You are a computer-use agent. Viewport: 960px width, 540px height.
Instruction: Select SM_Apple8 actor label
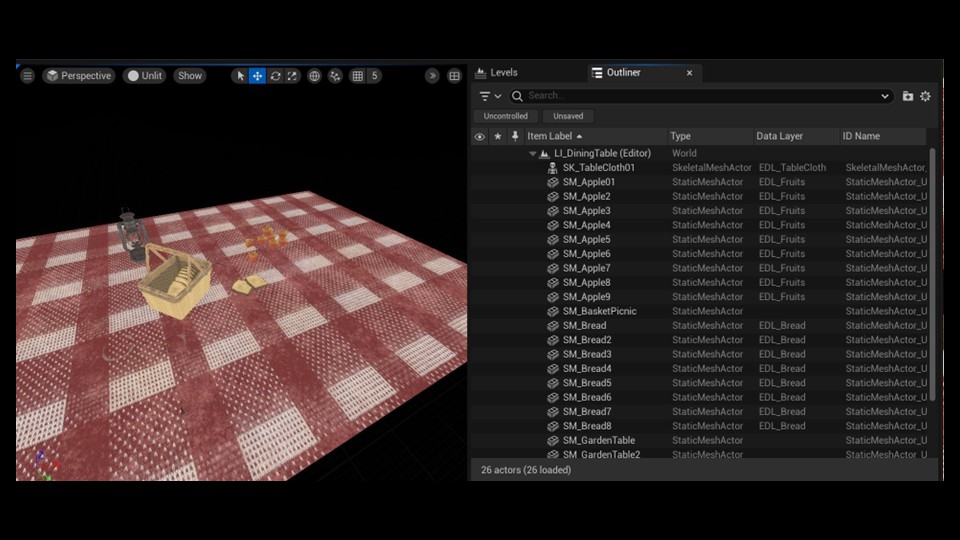(587, 283)
